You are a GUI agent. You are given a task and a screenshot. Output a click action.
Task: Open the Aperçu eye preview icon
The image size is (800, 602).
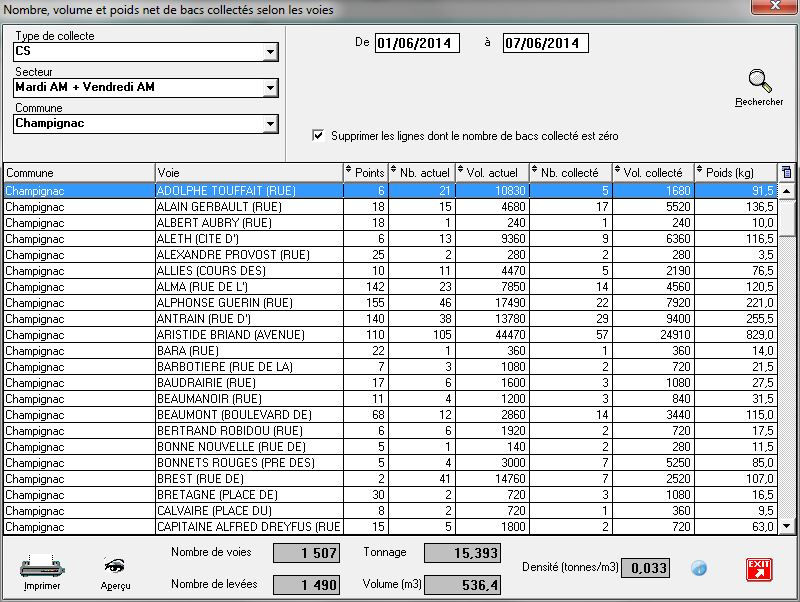click(115, 566)
